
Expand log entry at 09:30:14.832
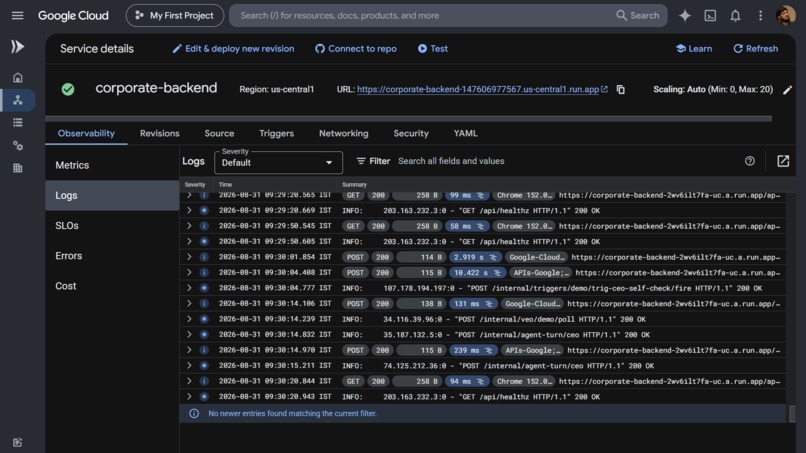(189, 335)
